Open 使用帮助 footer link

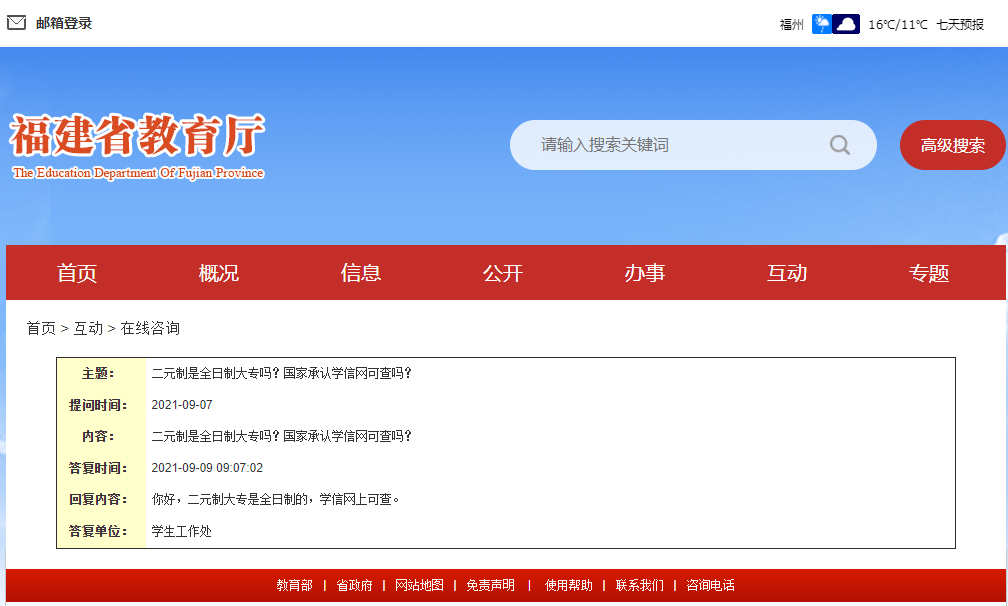tap(569, 585)
